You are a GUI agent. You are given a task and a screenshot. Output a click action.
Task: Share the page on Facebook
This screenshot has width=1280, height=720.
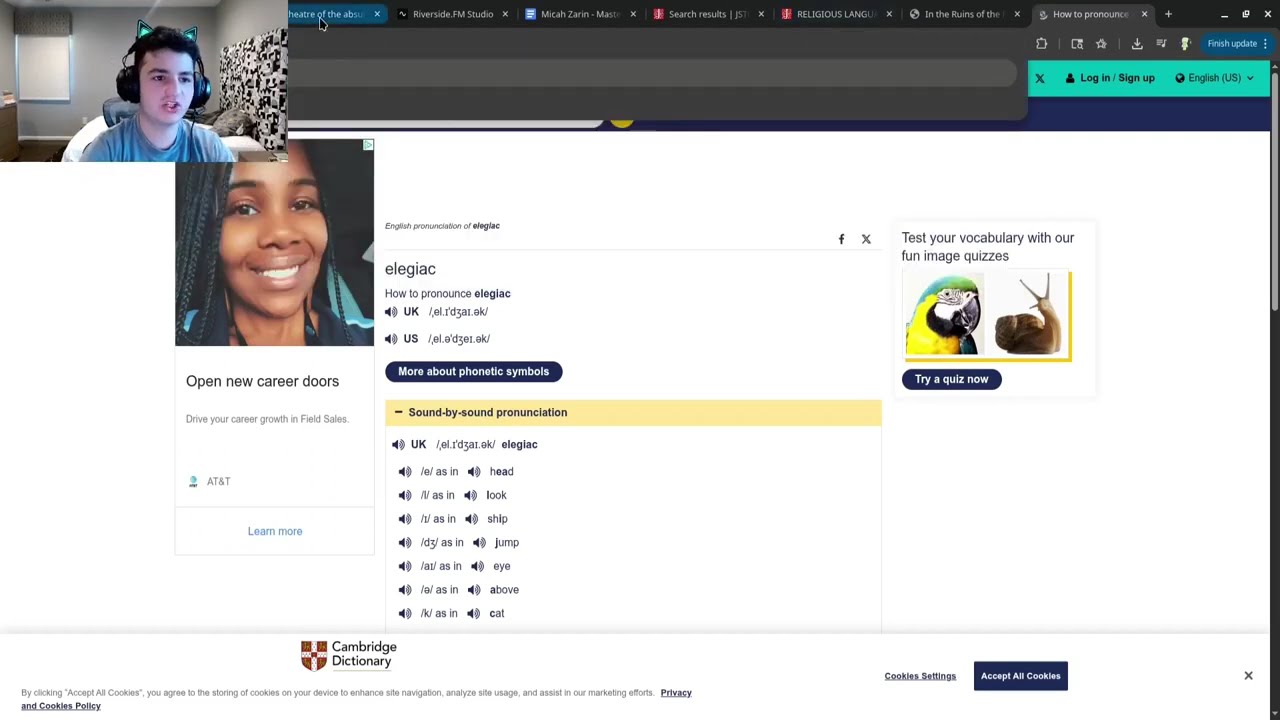841,239
